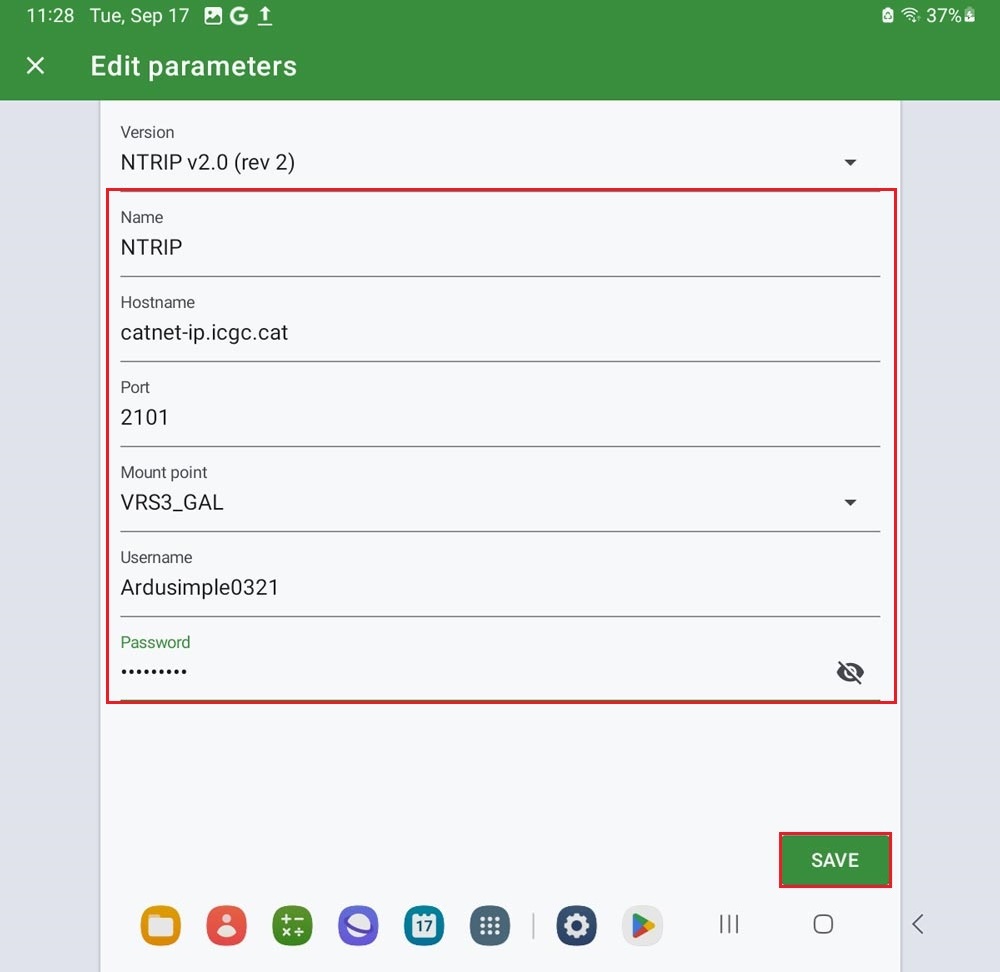
Task: Open Samsung Internet browser icon
Action: click(358, 925)
